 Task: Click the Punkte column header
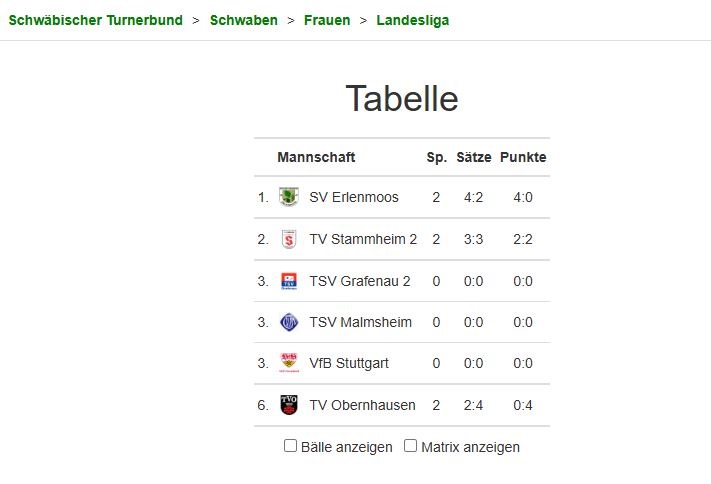[523, 157]
